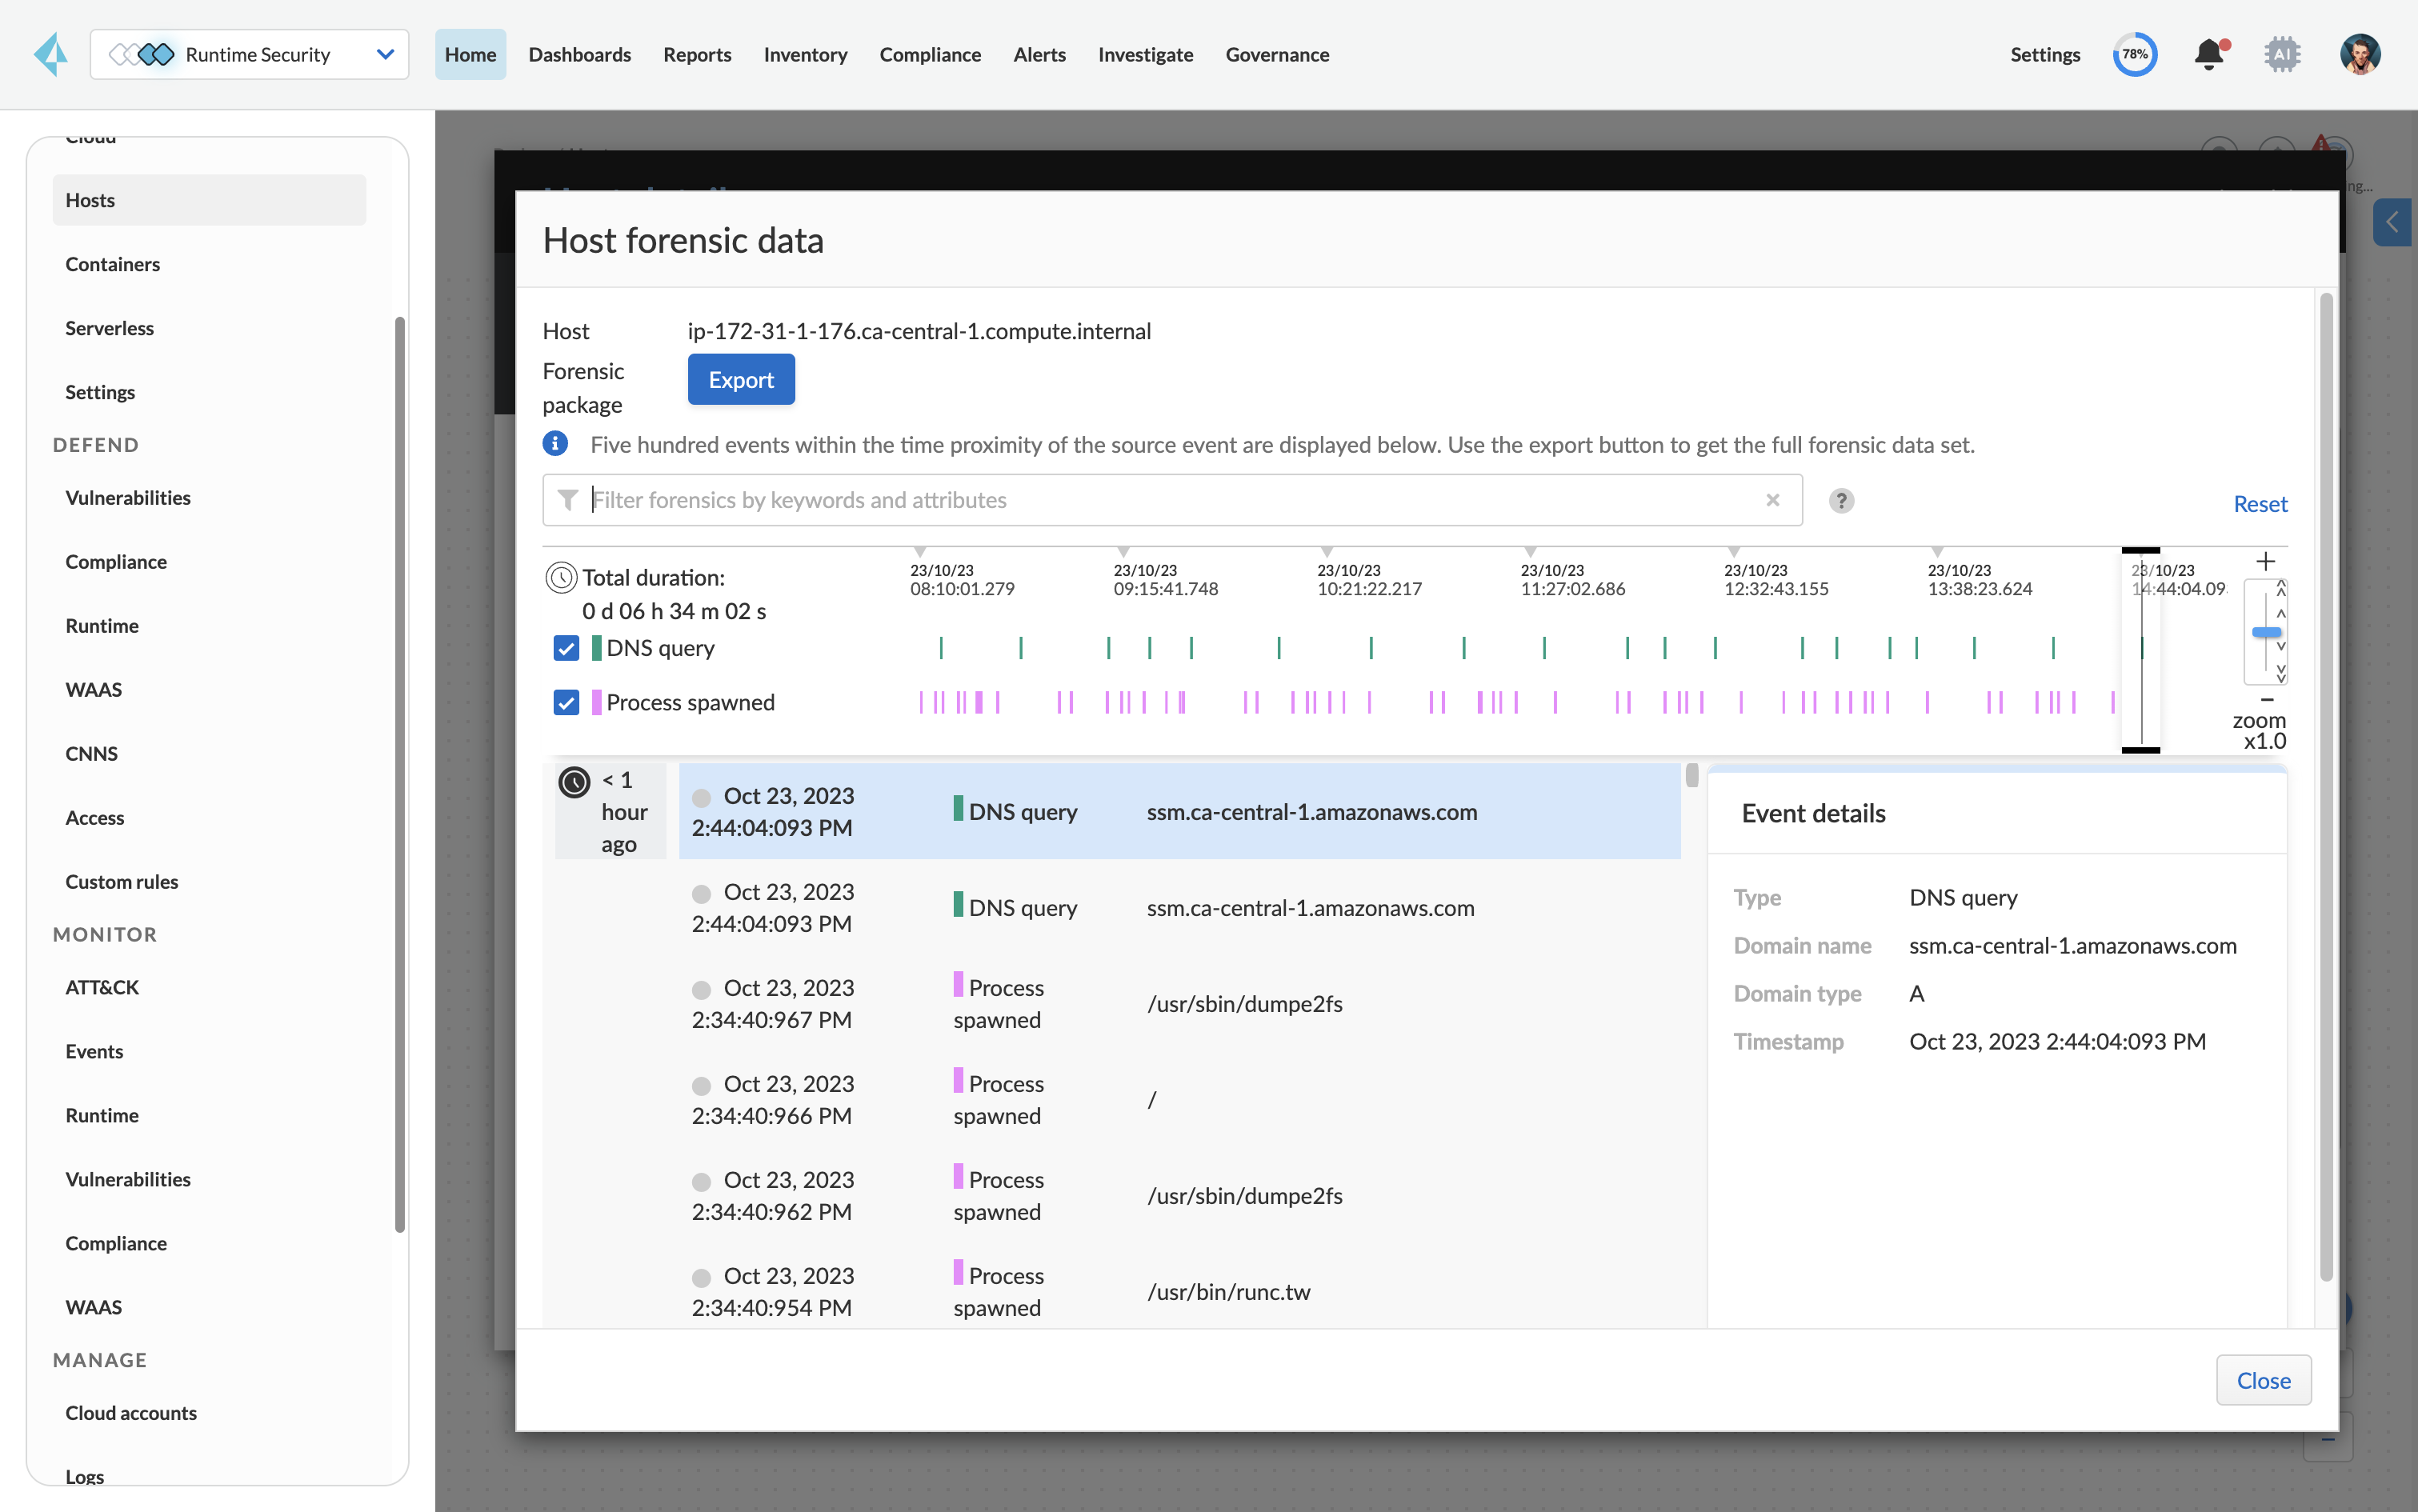Expand the collapsed right side panel chevron
This screenshot has width=2418, height=1512.
pyautogui.click(x=2392, y=222)
